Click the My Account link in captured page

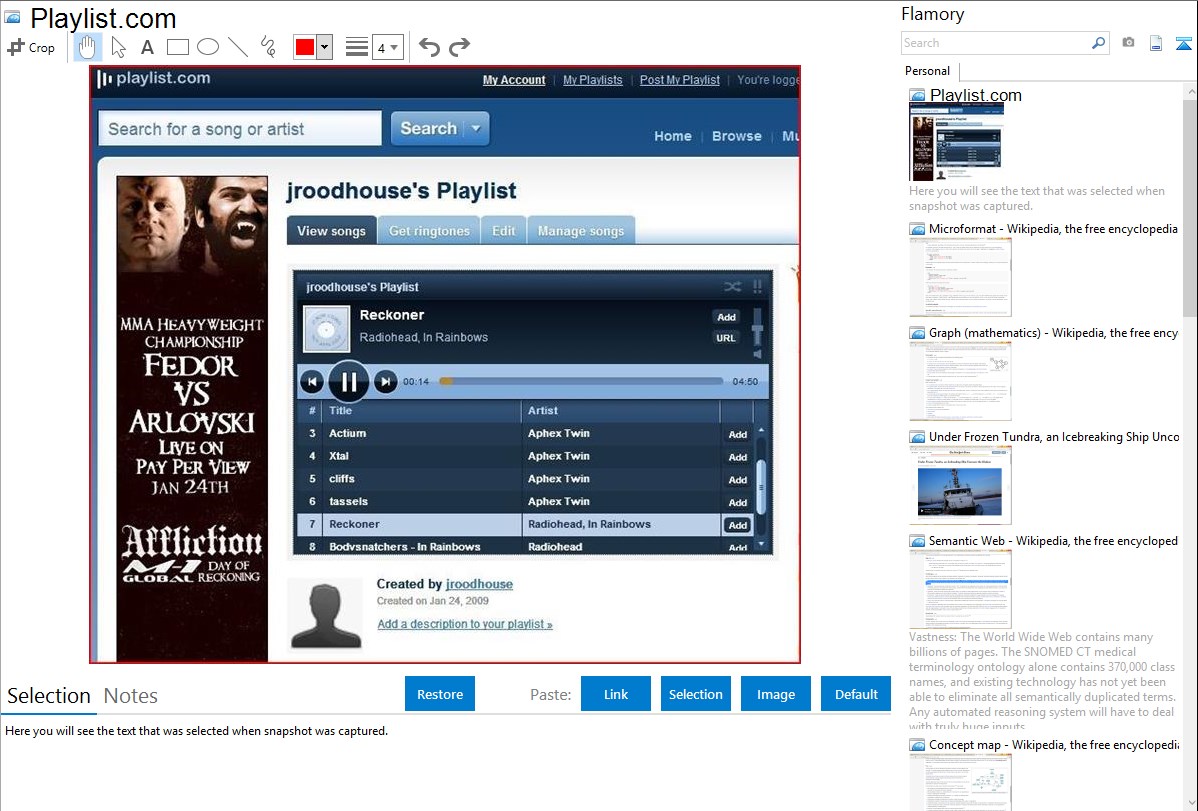pyautogui.click(x=514, y=80)
